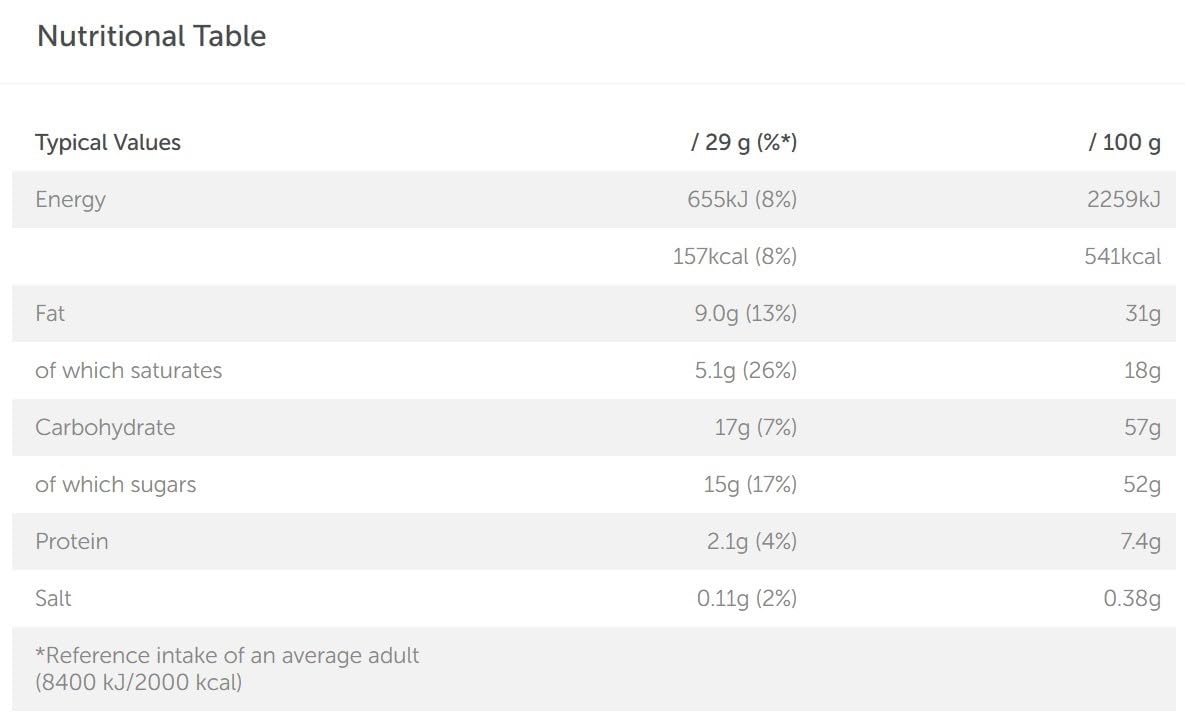Select the 'of which sugars' label

(x=115, y=485)
